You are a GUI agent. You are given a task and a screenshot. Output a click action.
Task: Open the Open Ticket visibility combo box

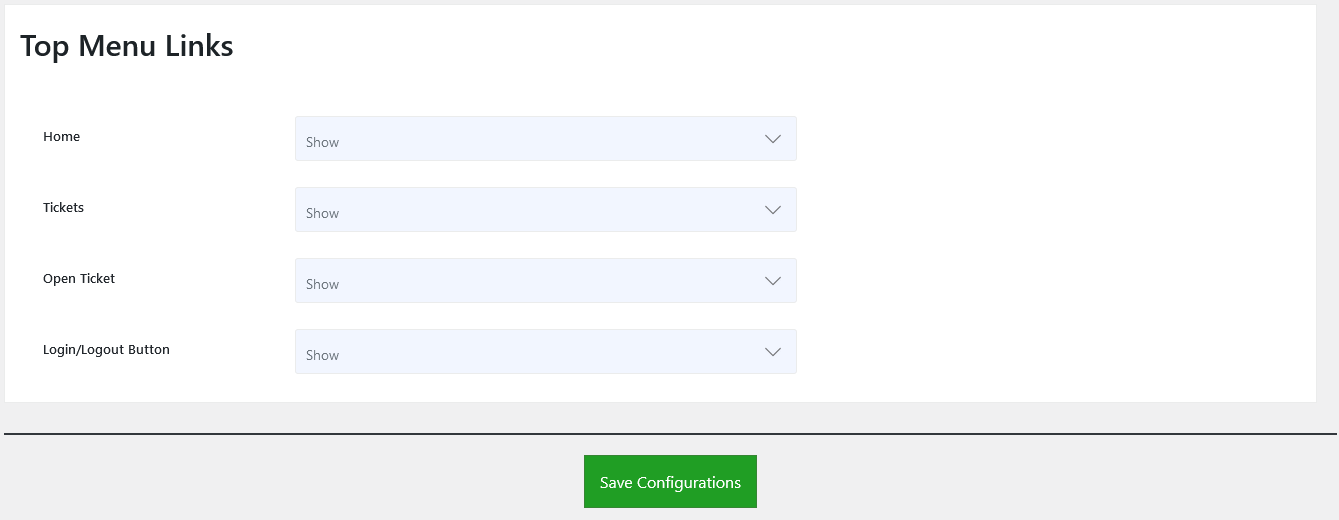click(x=545, y=281)
